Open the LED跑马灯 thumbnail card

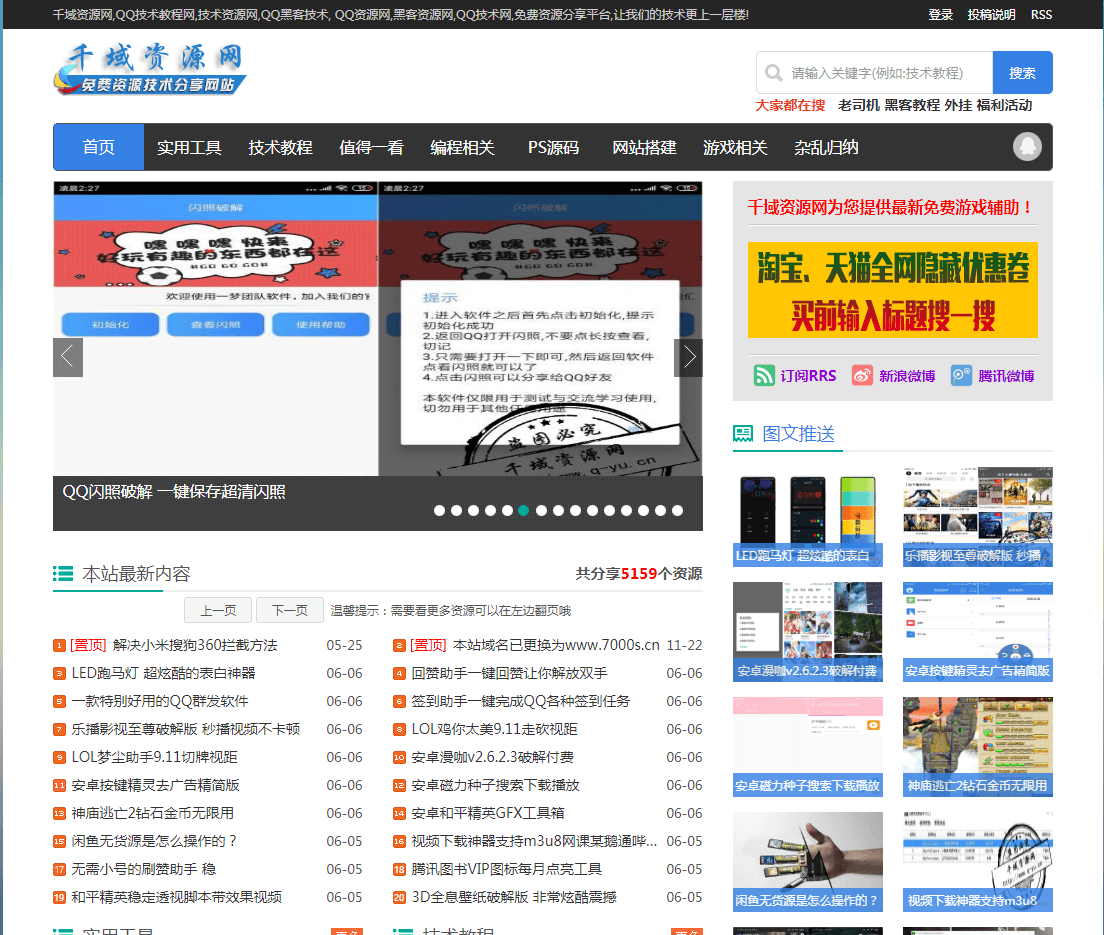[x=808, y=517]
